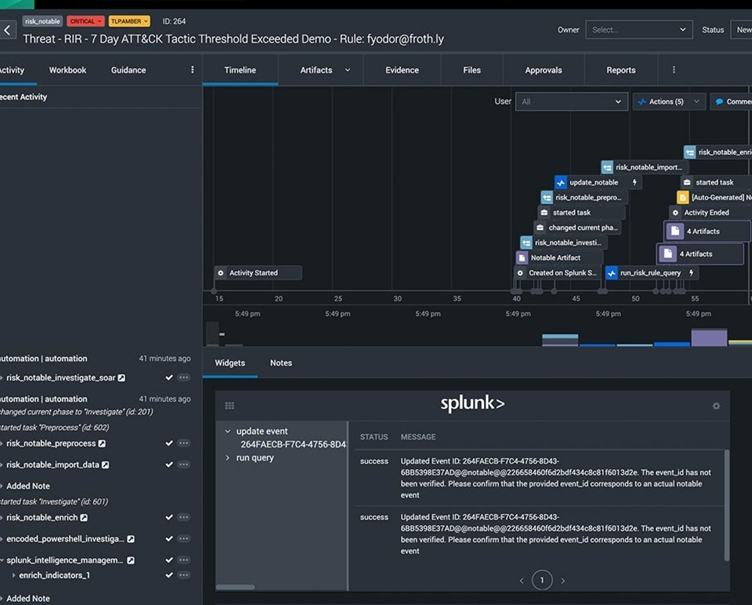
Task: Open external link icon for risk_notable_import_data
Action: pyautogui.click(x=106, y=465)
